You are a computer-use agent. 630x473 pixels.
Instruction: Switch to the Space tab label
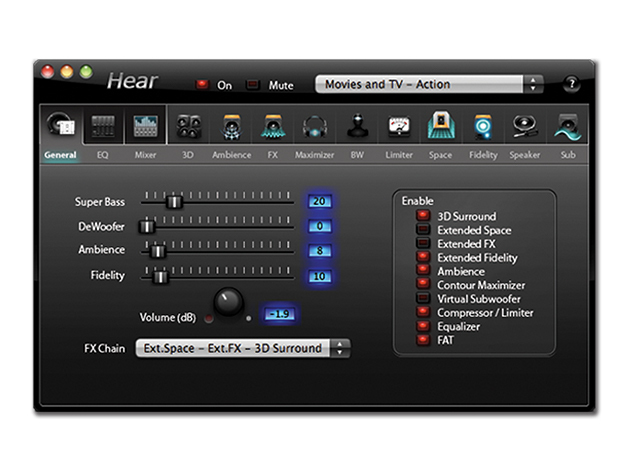[x=440, y=155]
